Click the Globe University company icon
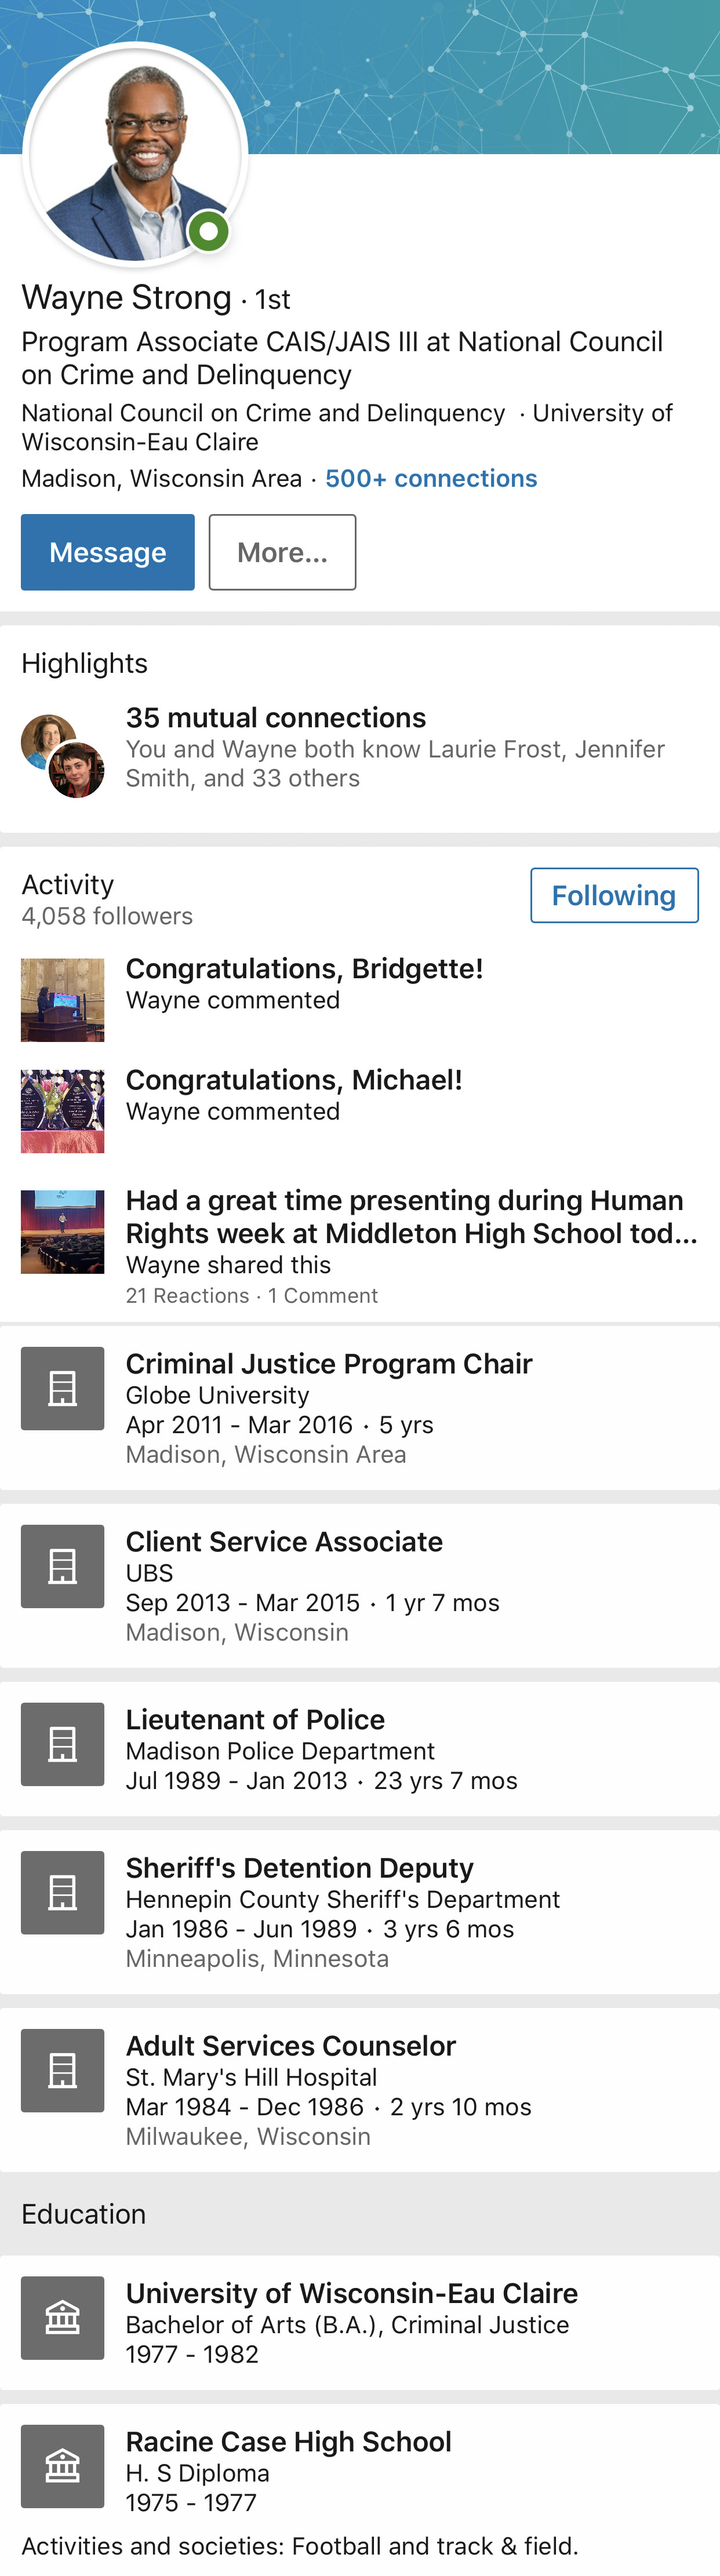The width and height of the screenshot is (720, 2576). click(63, 1388)
